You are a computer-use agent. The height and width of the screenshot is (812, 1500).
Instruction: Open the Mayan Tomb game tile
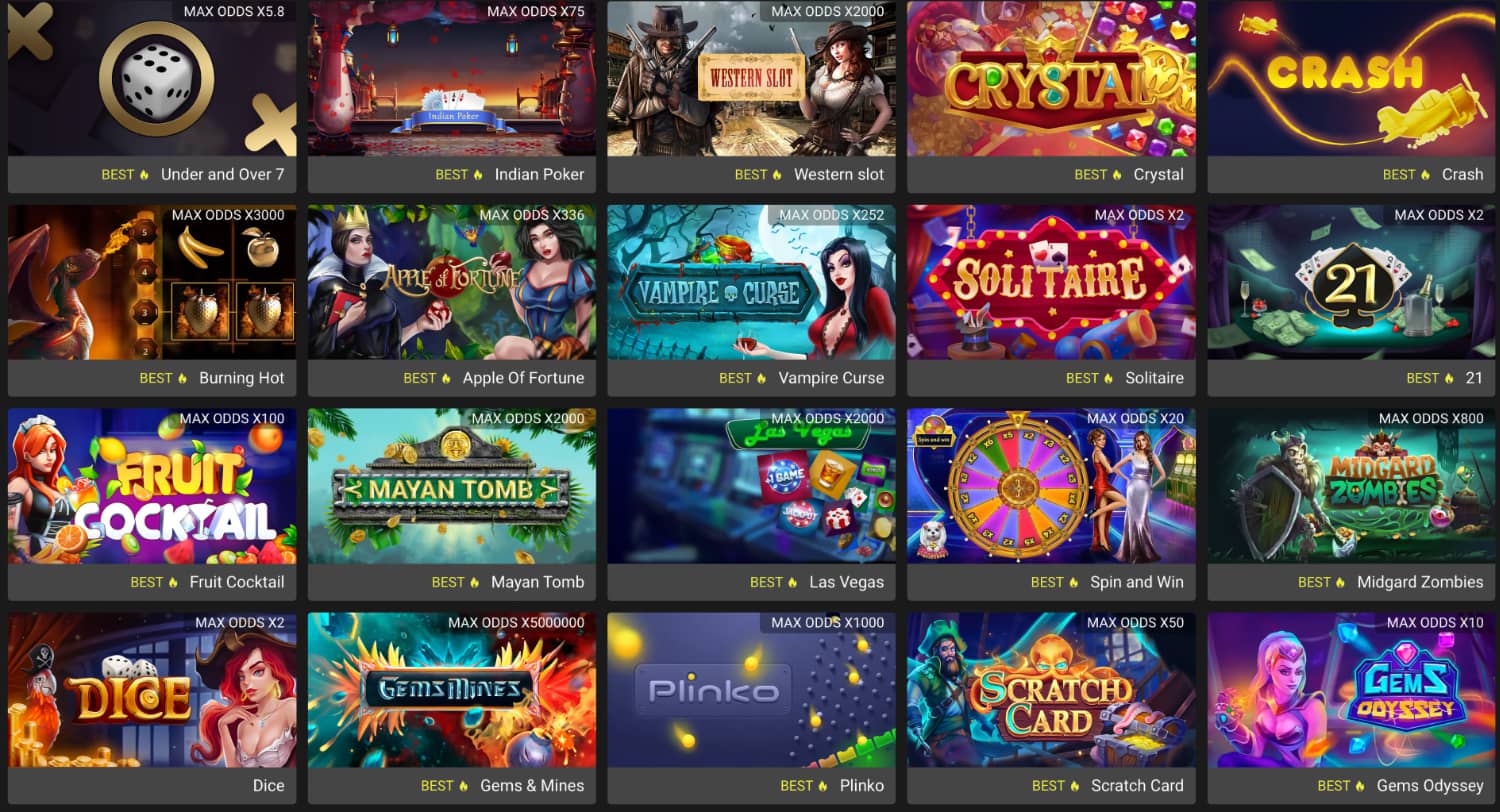pyautogui.click(x=452, y=505)
